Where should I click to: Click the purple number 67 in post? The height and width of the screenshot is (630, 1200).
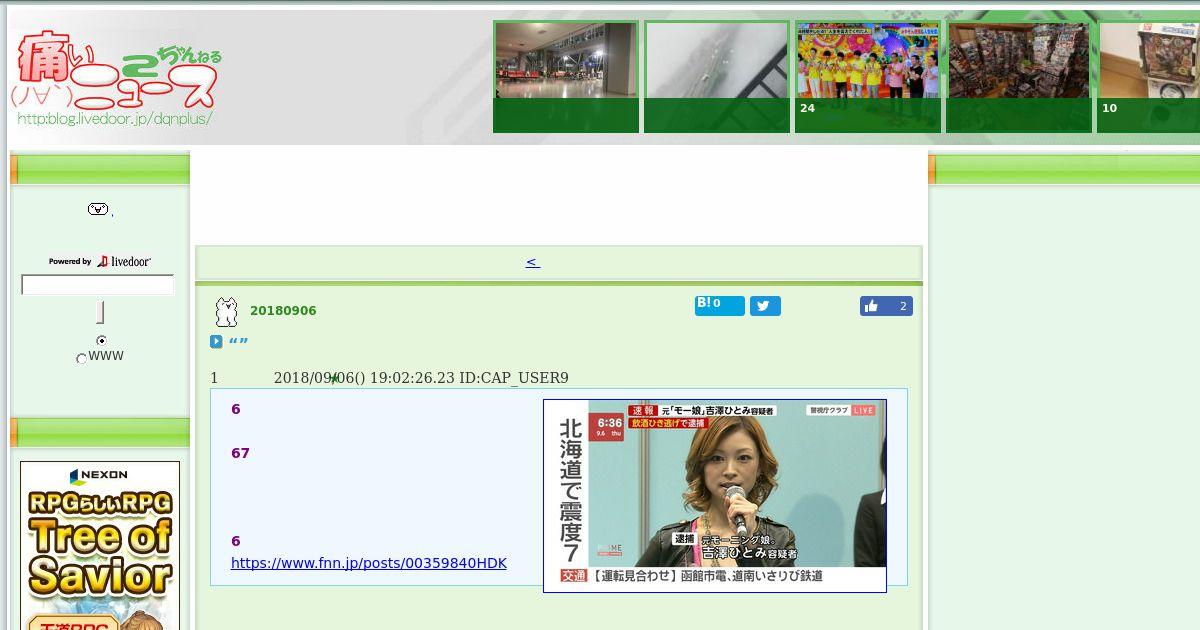[x=240, y=453]
